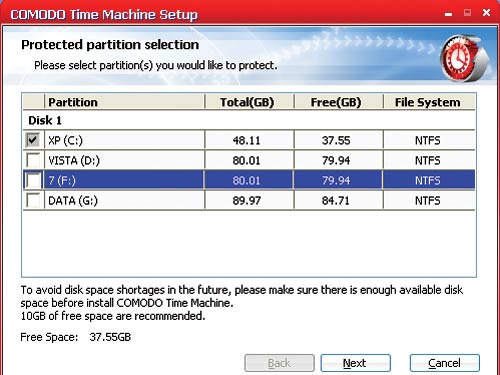Click the 89.97 total size value

[246, 201]
